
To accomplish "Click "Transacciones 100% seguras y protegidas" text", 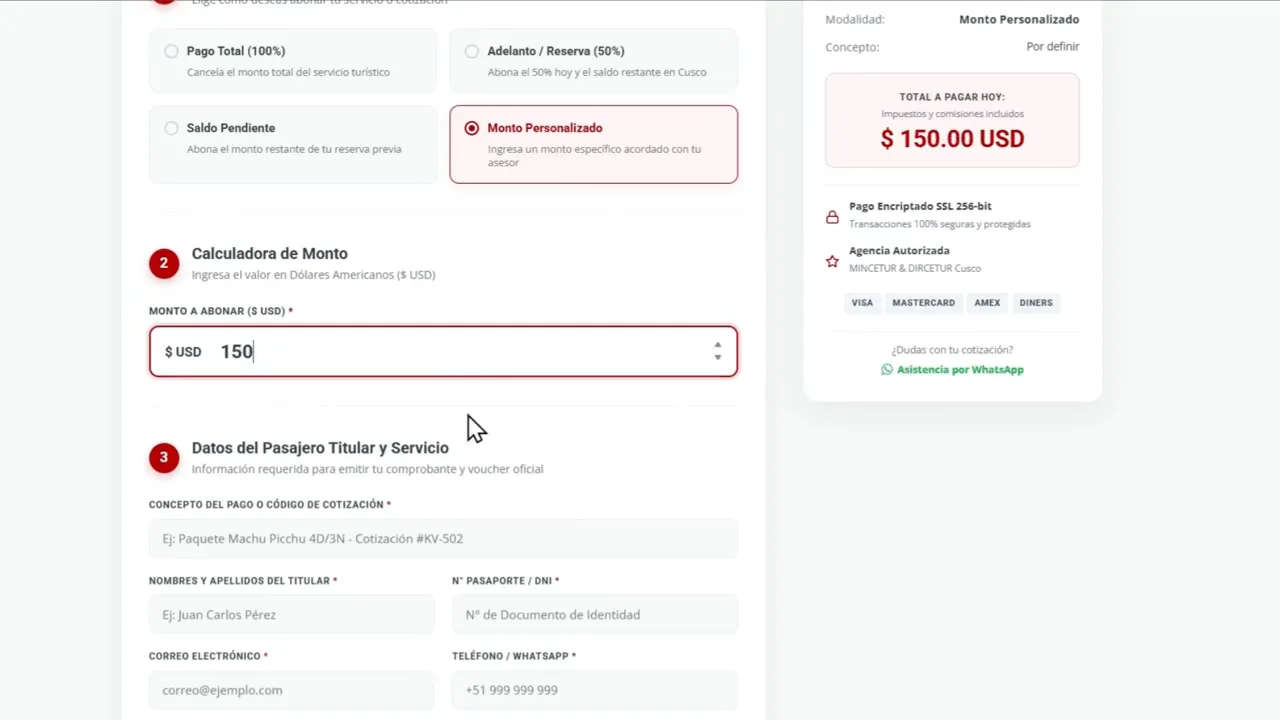I will coord(940,224).
